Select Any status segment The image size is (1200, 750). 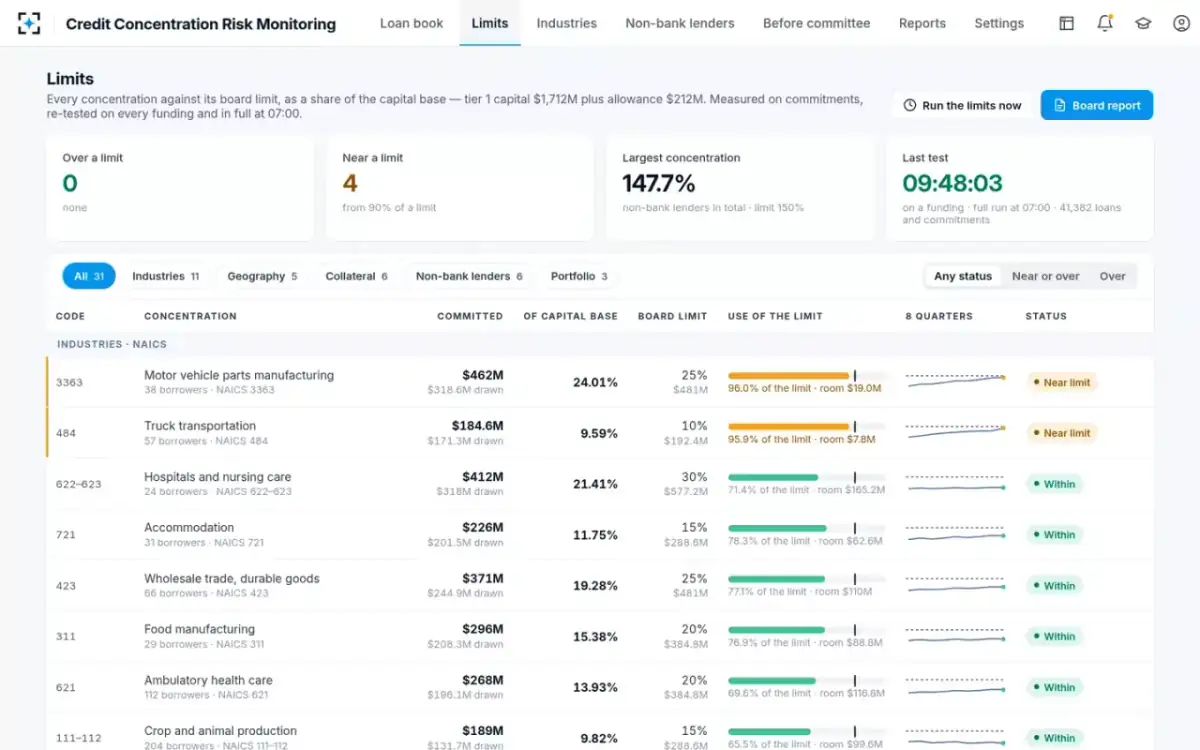coord(963,276)
